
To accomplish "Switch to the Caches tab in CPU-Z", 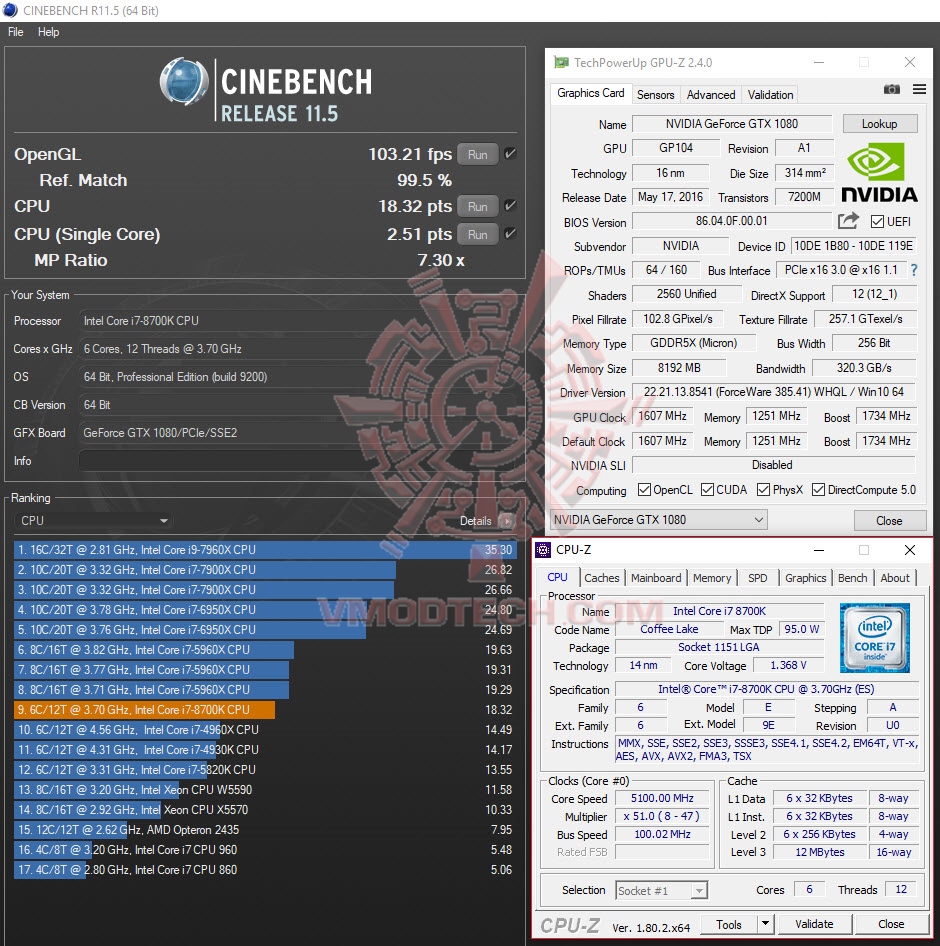I will 602,578.
